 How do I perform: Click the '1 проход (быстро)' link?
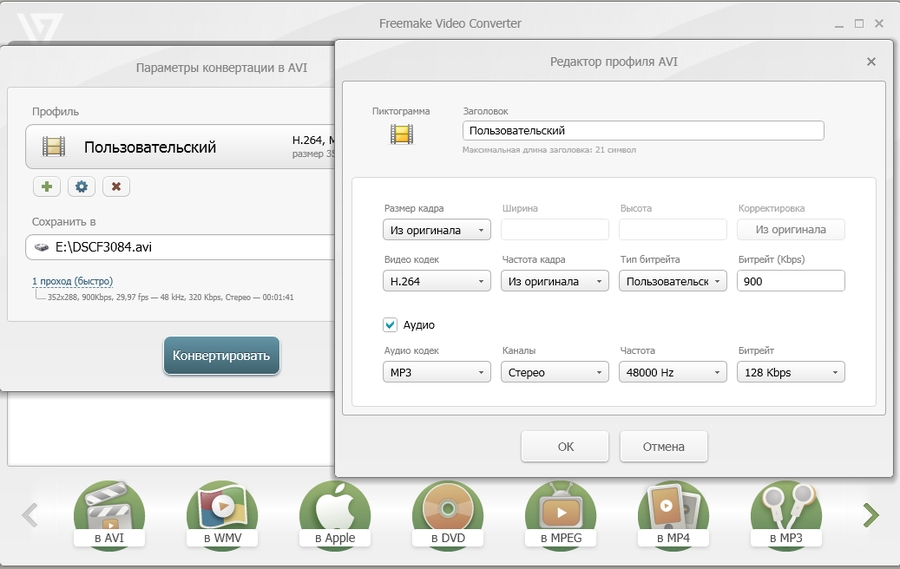click(x=72, y=281)
